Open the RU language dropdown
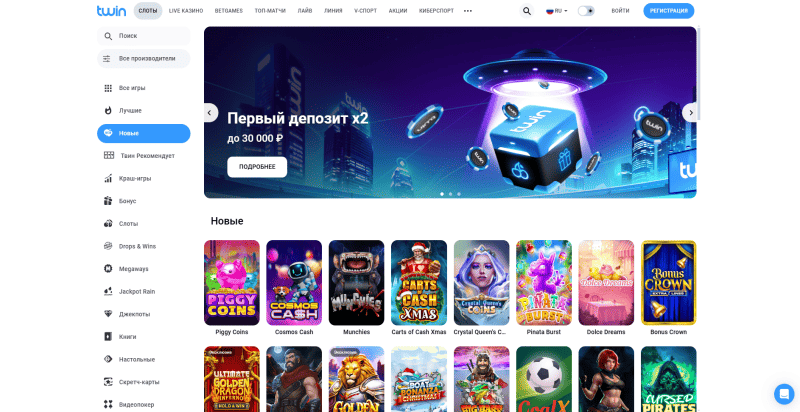The image size is (800, 412). 557,11
